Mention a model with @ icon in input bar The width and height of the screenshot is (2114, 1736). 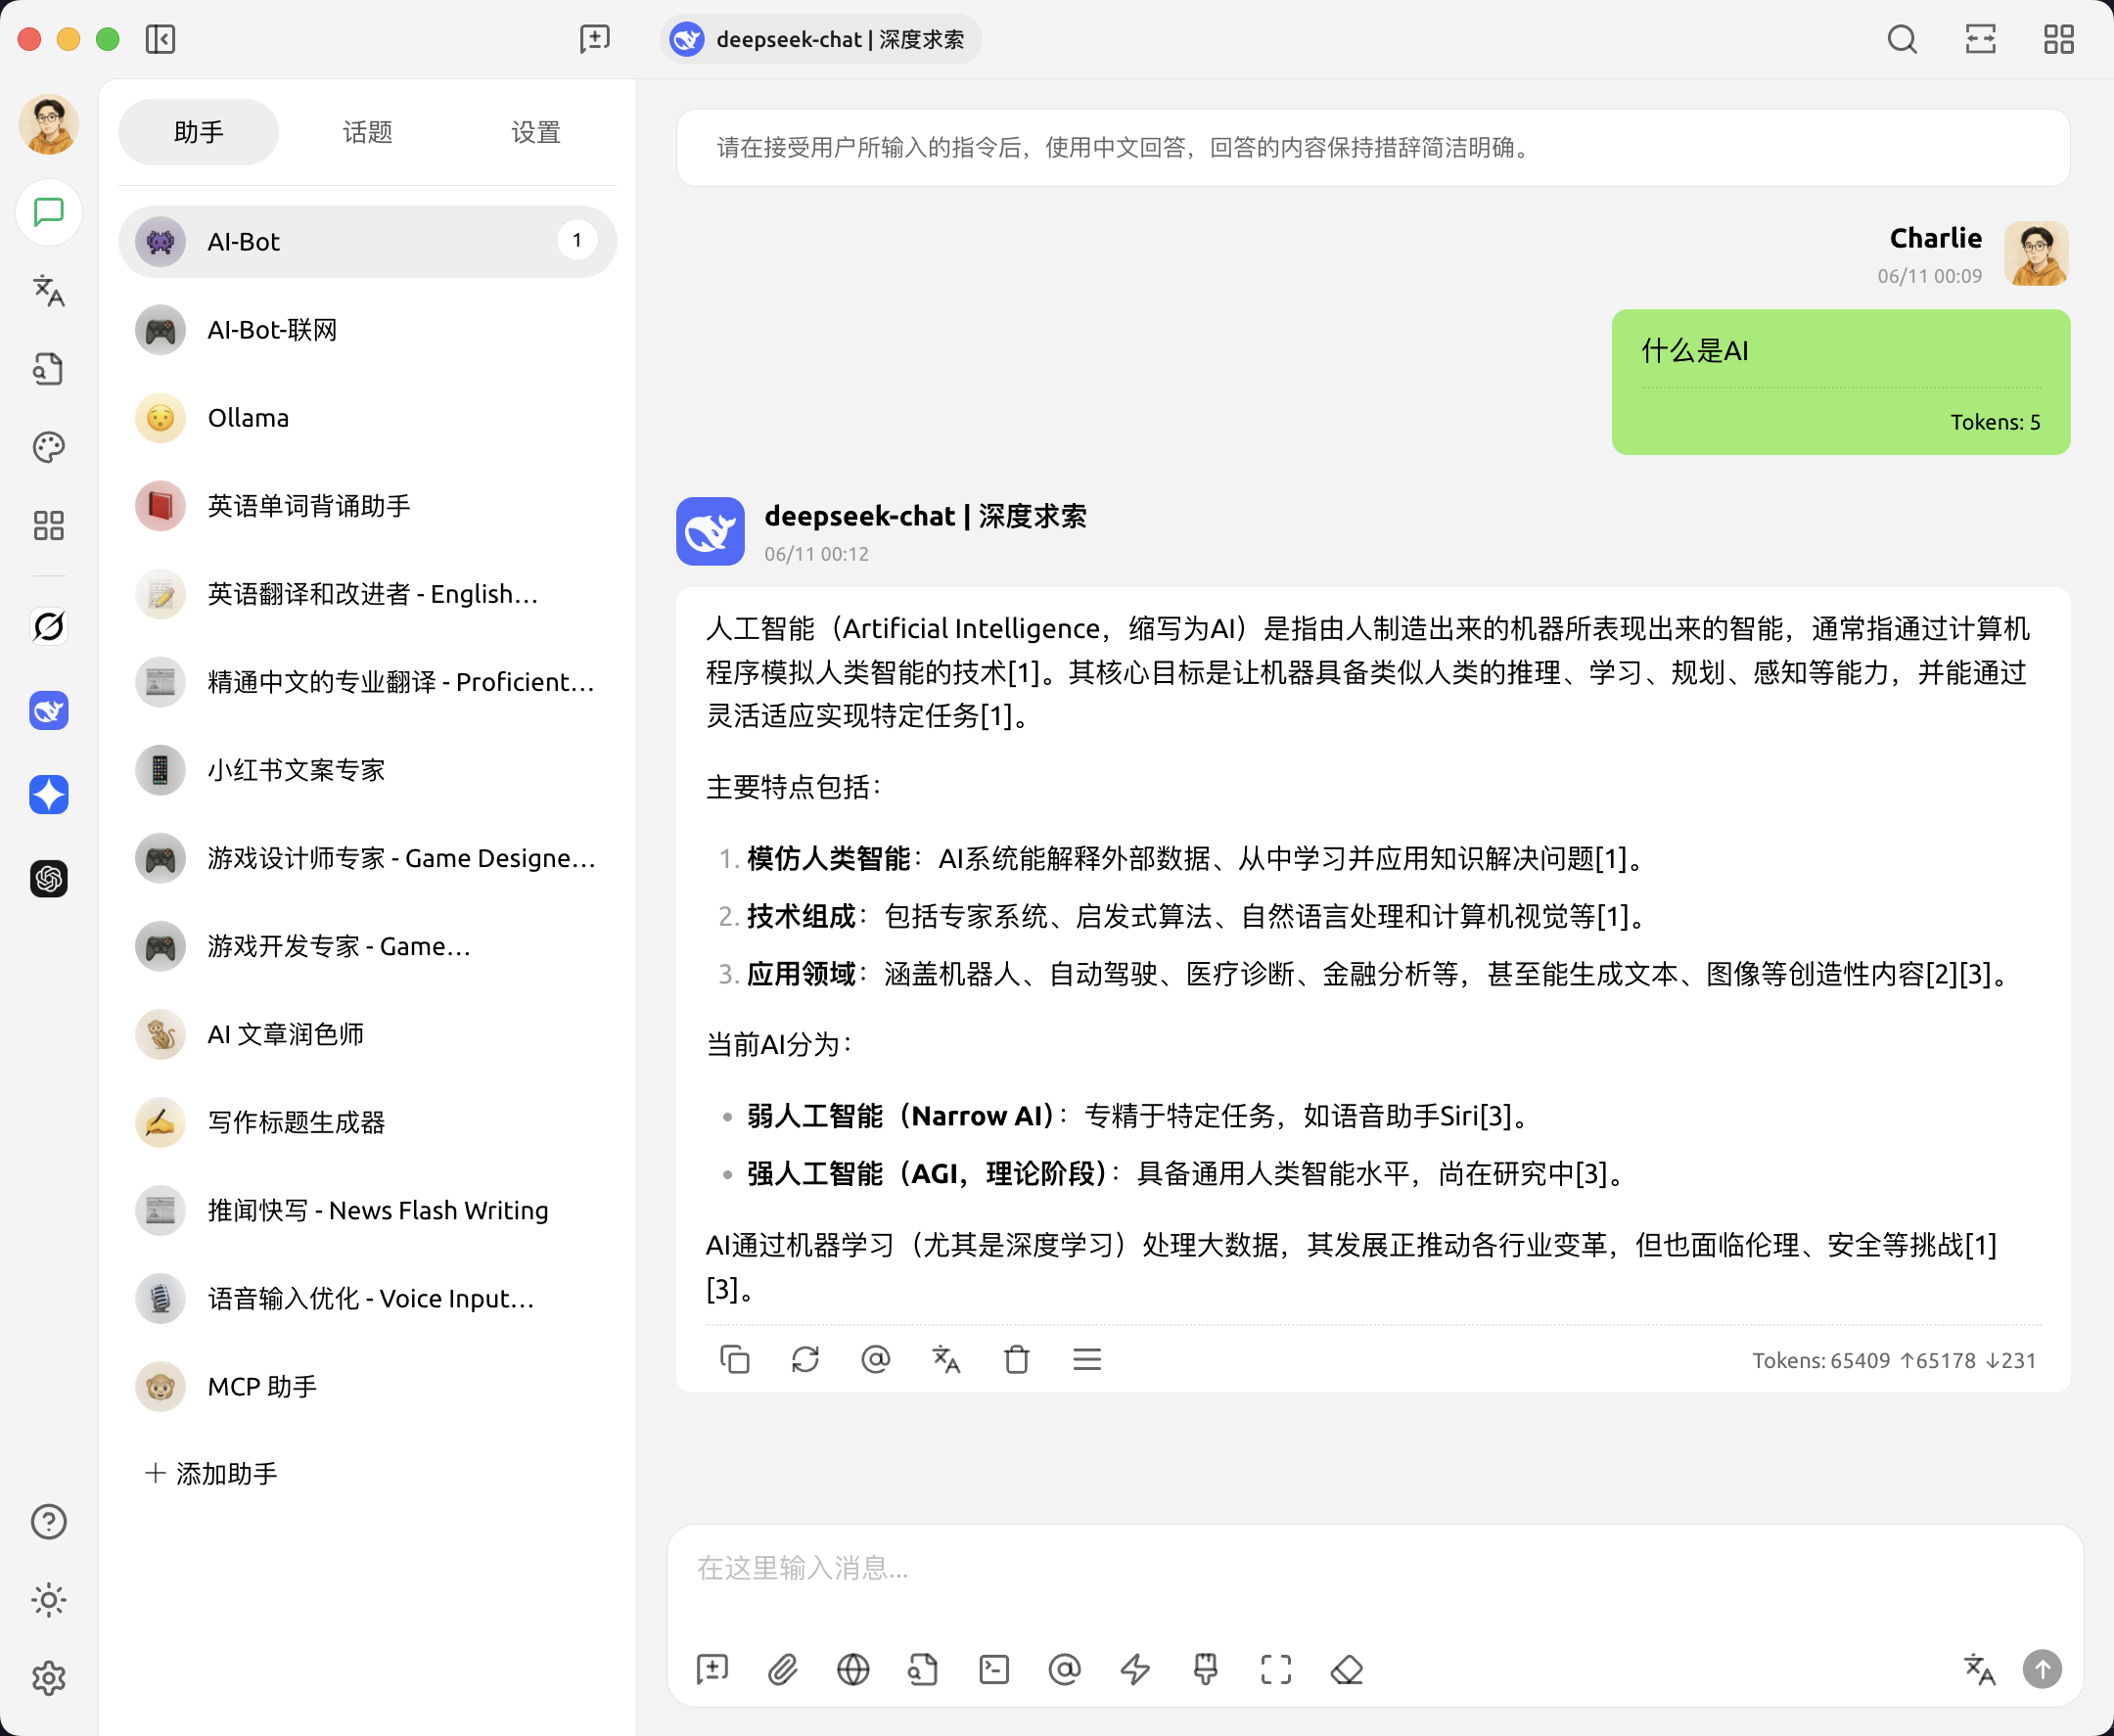click(x=1065, y=1669)
